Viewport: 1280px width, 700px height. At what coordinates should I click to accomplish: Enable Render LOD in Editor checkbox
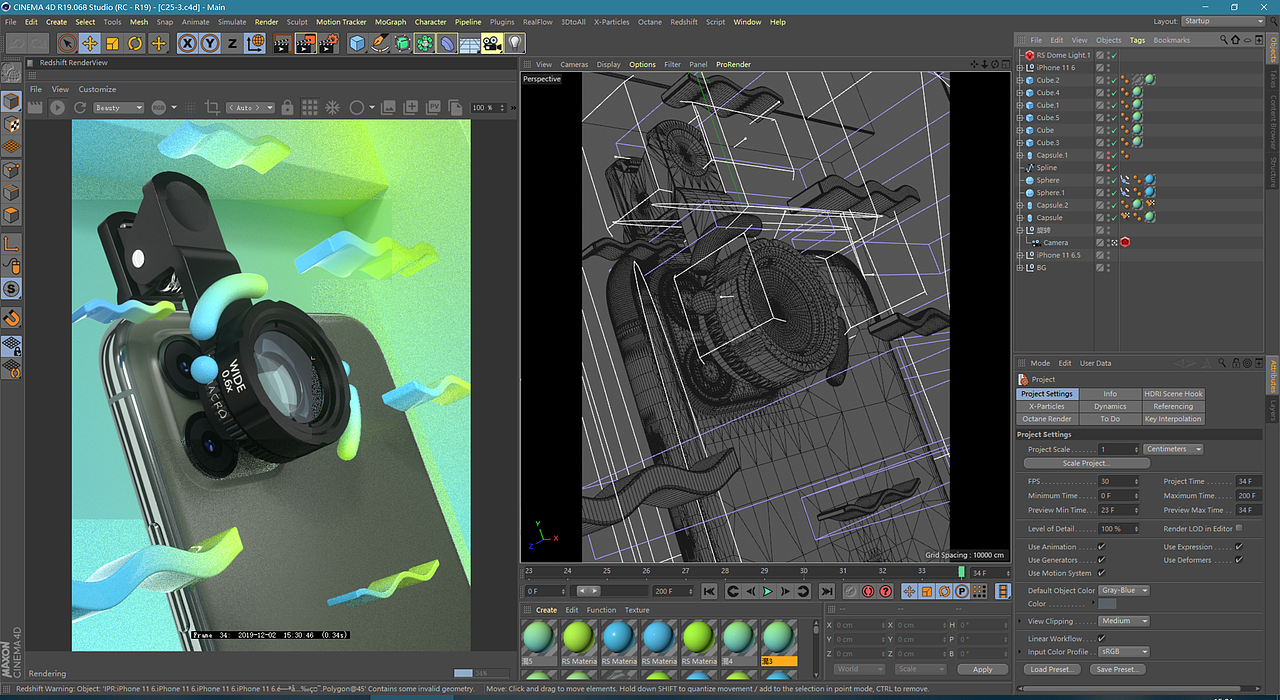tap(1239, 528)
